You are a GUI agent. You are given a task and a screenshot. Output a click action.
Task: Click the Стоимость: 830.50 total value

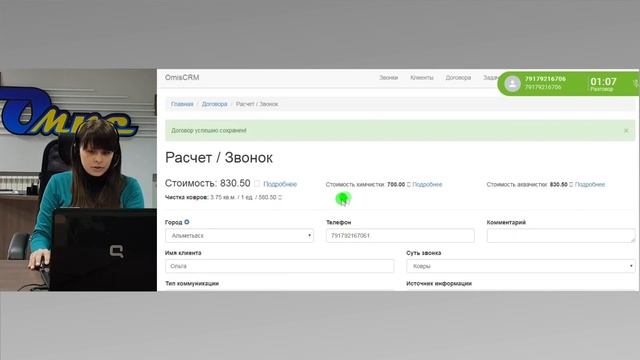207,183
